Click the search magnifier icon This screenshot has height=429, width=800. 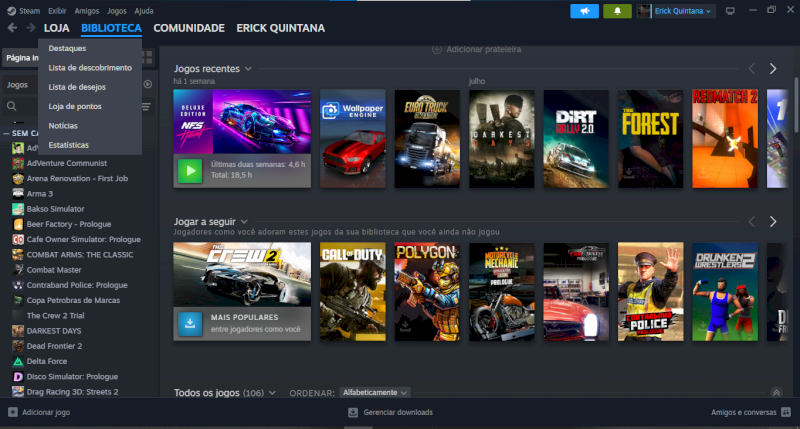click(x=12, y=106)
